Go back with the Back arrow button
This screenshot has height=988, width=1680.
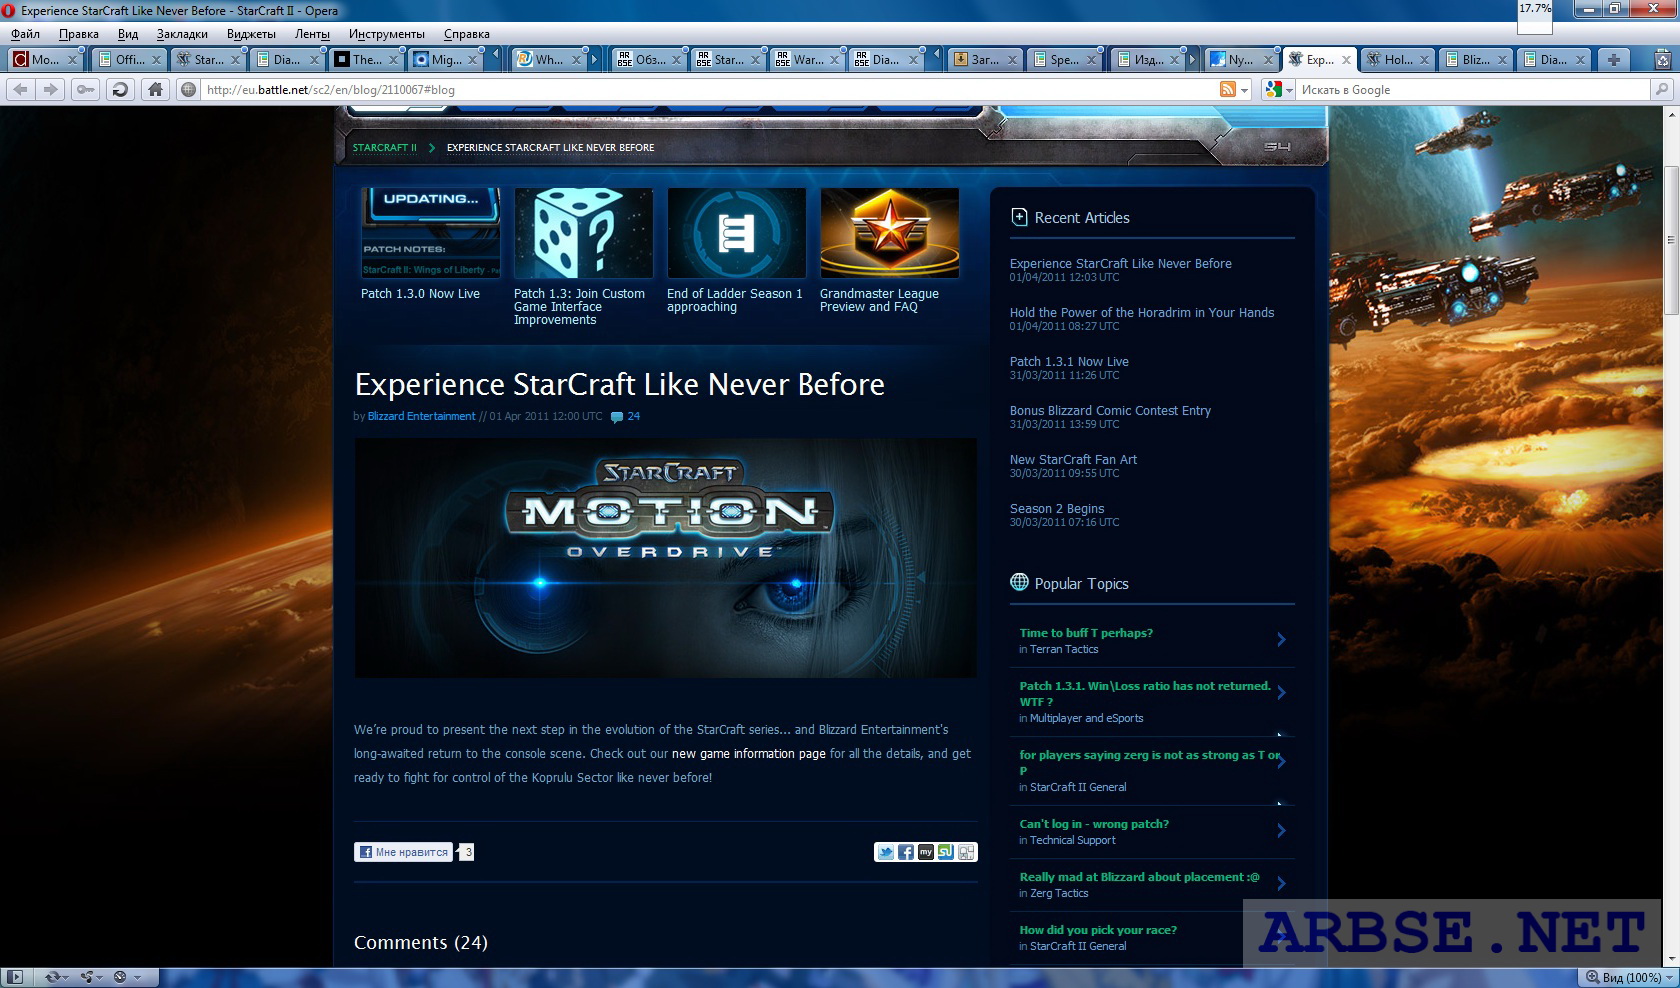(20, 89)
